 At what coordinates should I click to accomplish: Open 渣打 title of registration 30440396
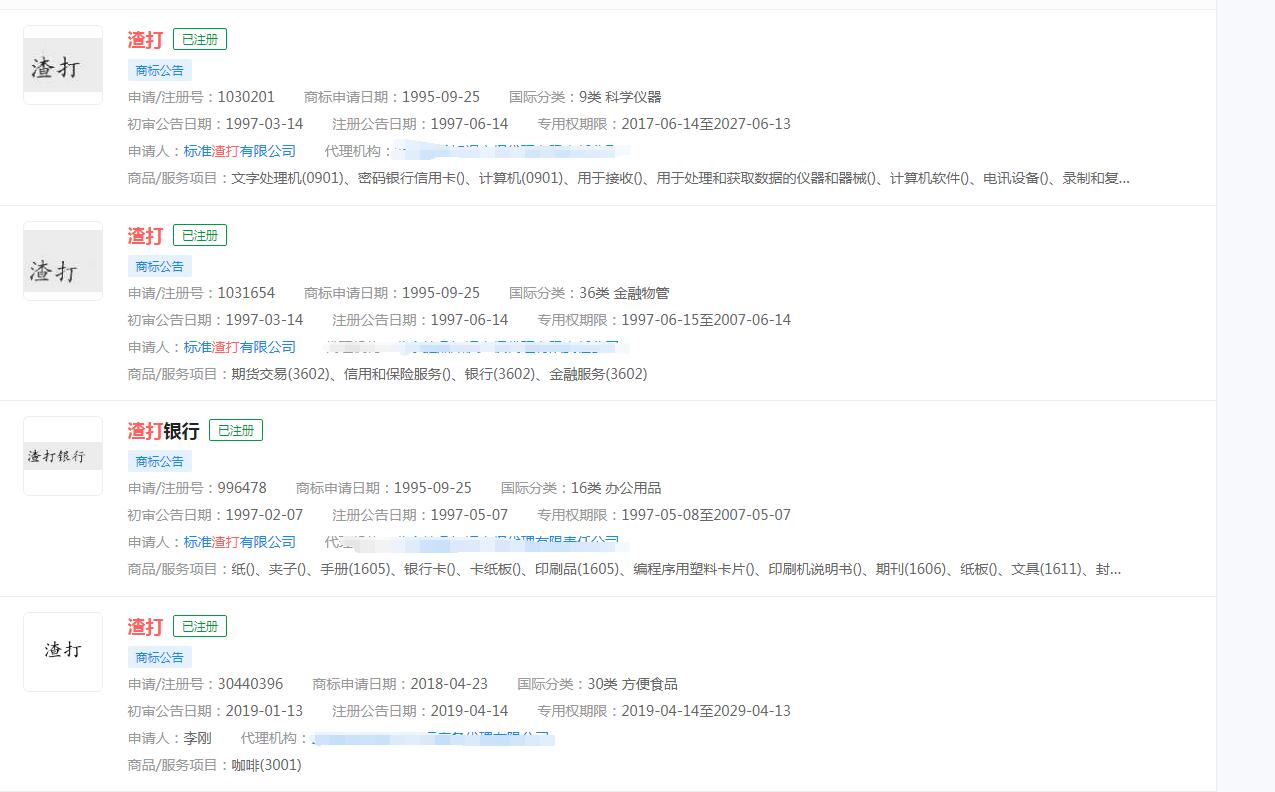tap(145, 627)
